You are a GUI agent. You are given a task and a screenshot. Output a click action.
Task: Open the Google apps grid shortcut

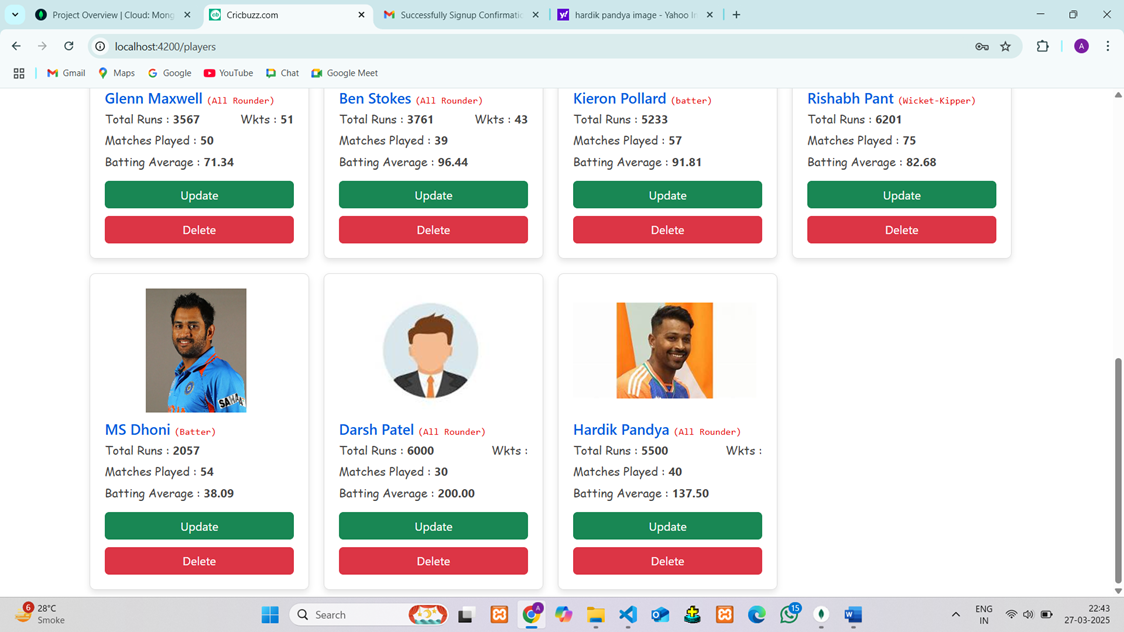[19, 73]
